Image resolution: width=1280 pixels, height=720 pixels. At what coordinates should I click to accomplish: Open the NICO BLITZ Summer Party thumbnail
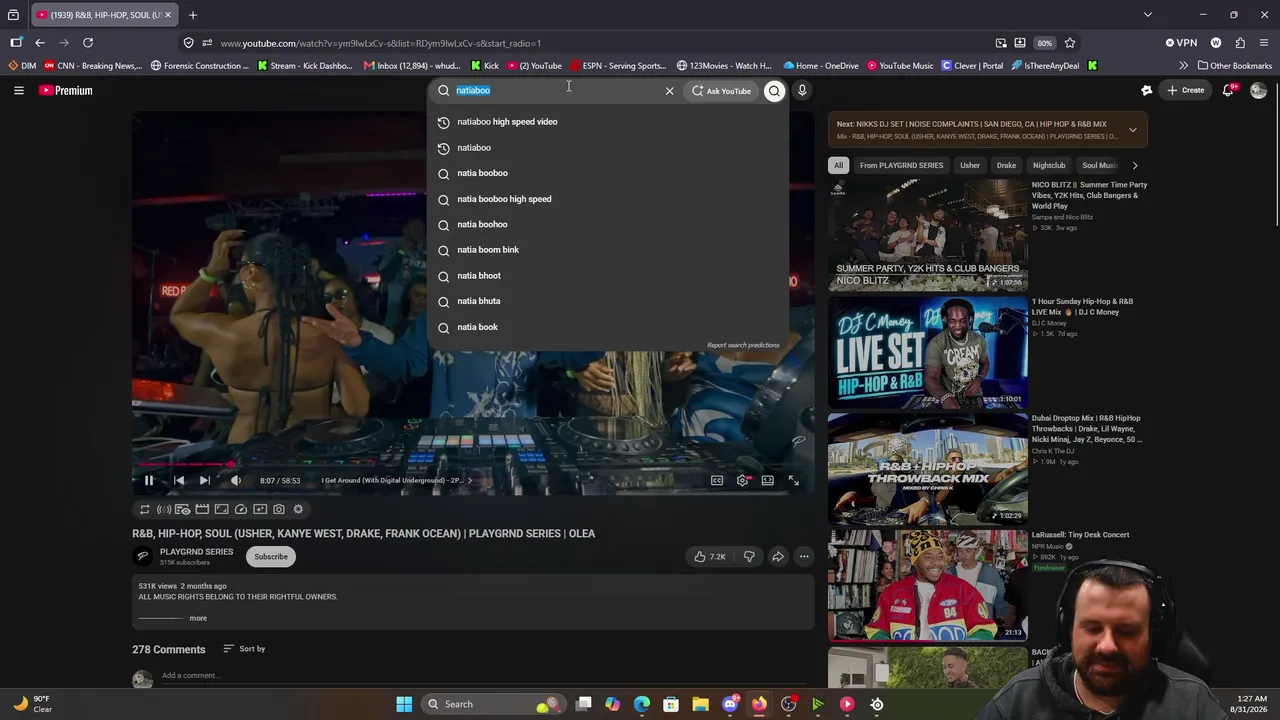[x=927, y=235]
